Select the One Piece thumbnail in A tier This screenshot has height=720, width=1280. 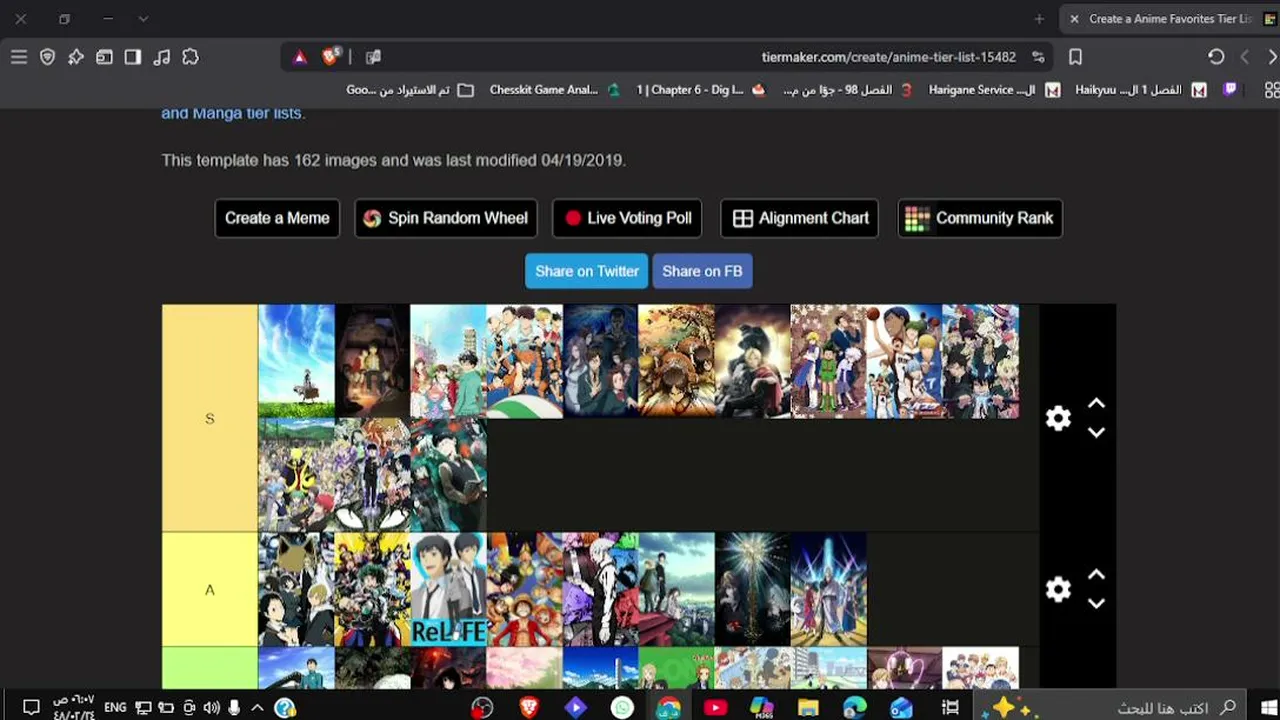pyautogui.click(x=524, y=589)
